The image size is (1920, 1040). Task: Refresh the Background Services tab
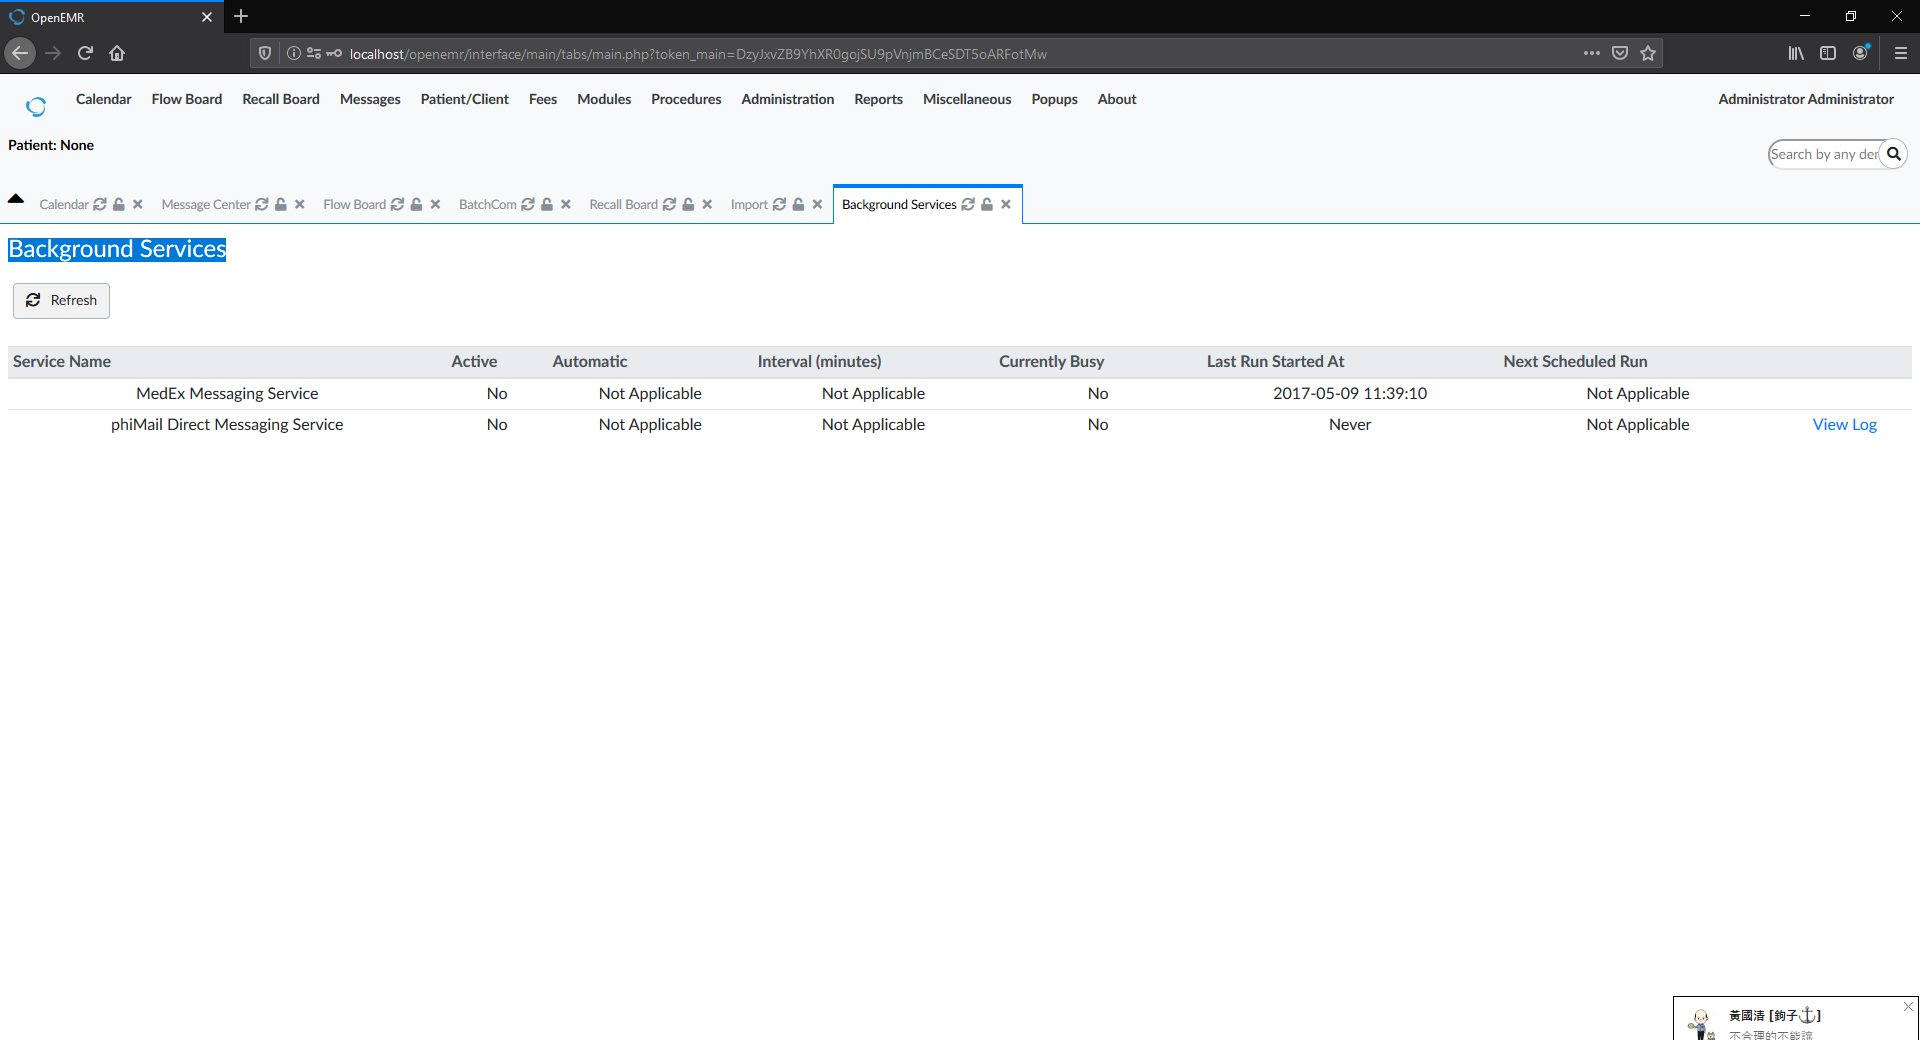[x=967, y=204]
